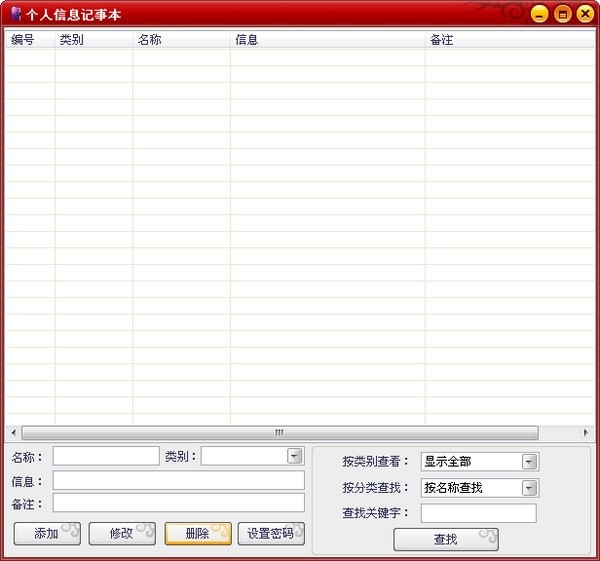Minimize the 个人信息记事本 window

(x=539, y=15)
